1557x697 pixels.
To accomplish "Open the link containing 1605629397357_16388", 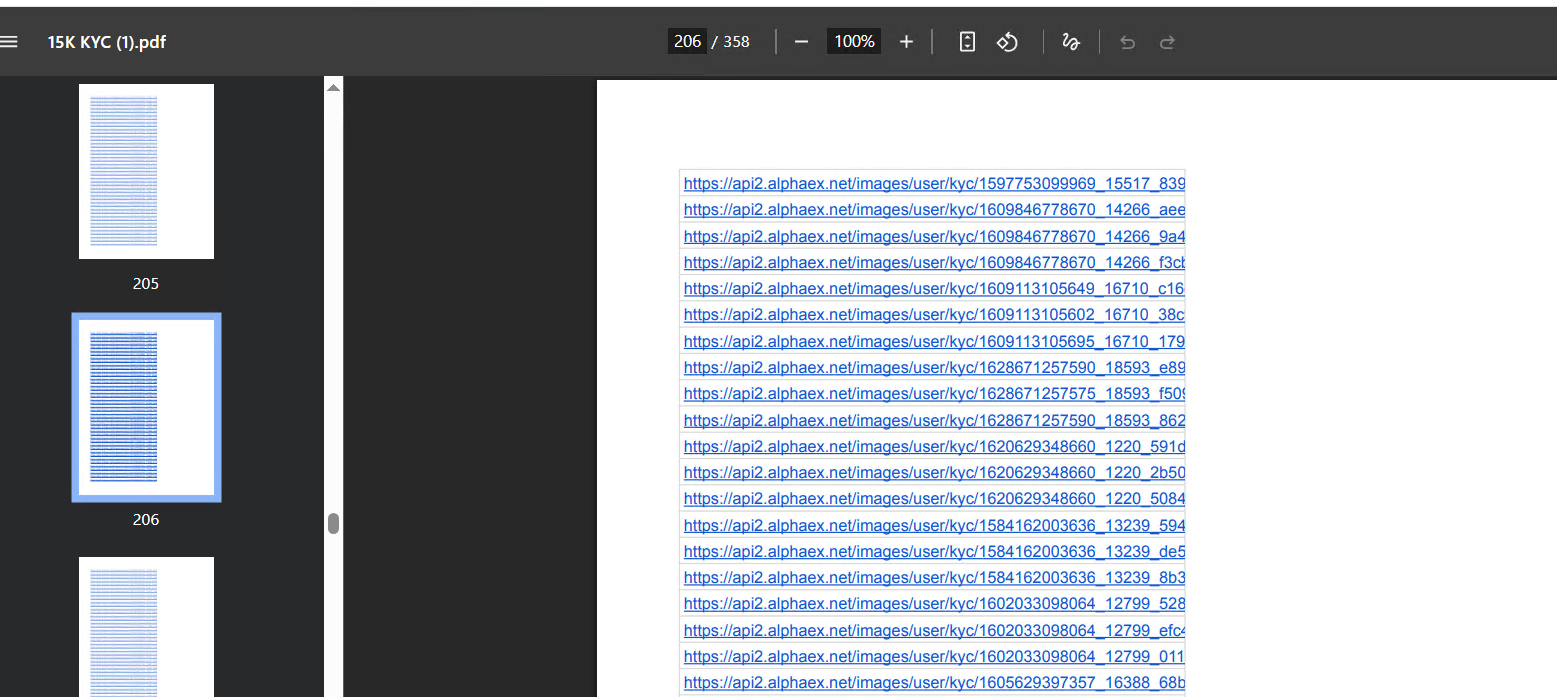I will point(933,683).
